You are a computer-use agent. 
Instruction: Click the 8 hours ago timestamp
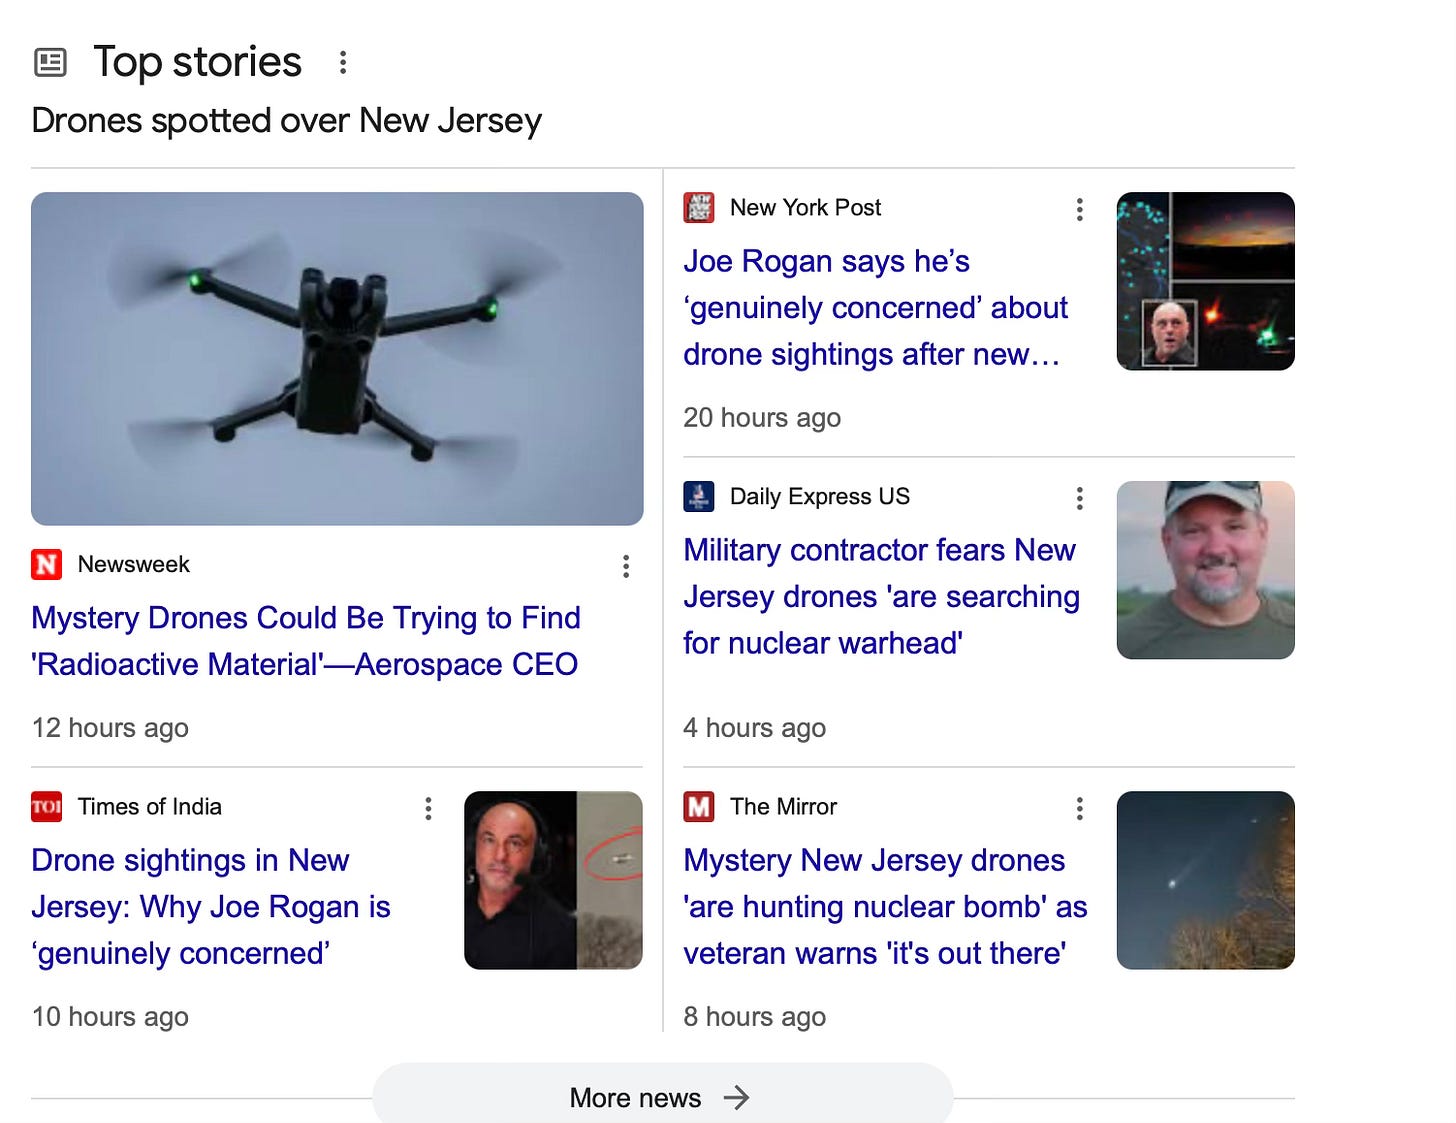pyautogui.click(x=755, y=1016)
